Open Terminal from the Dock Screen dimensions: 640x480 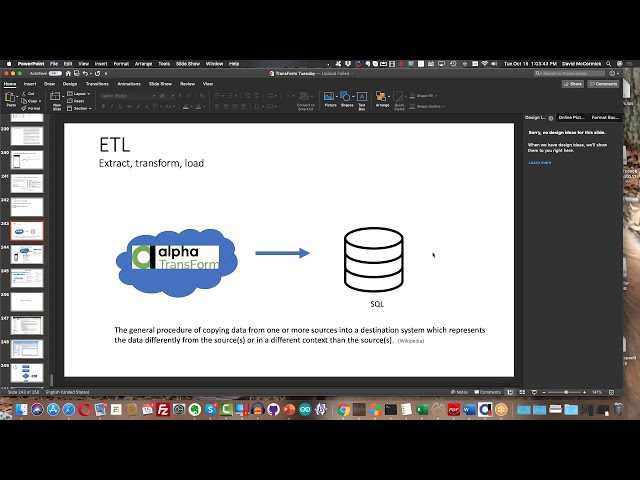pos(391,409)
